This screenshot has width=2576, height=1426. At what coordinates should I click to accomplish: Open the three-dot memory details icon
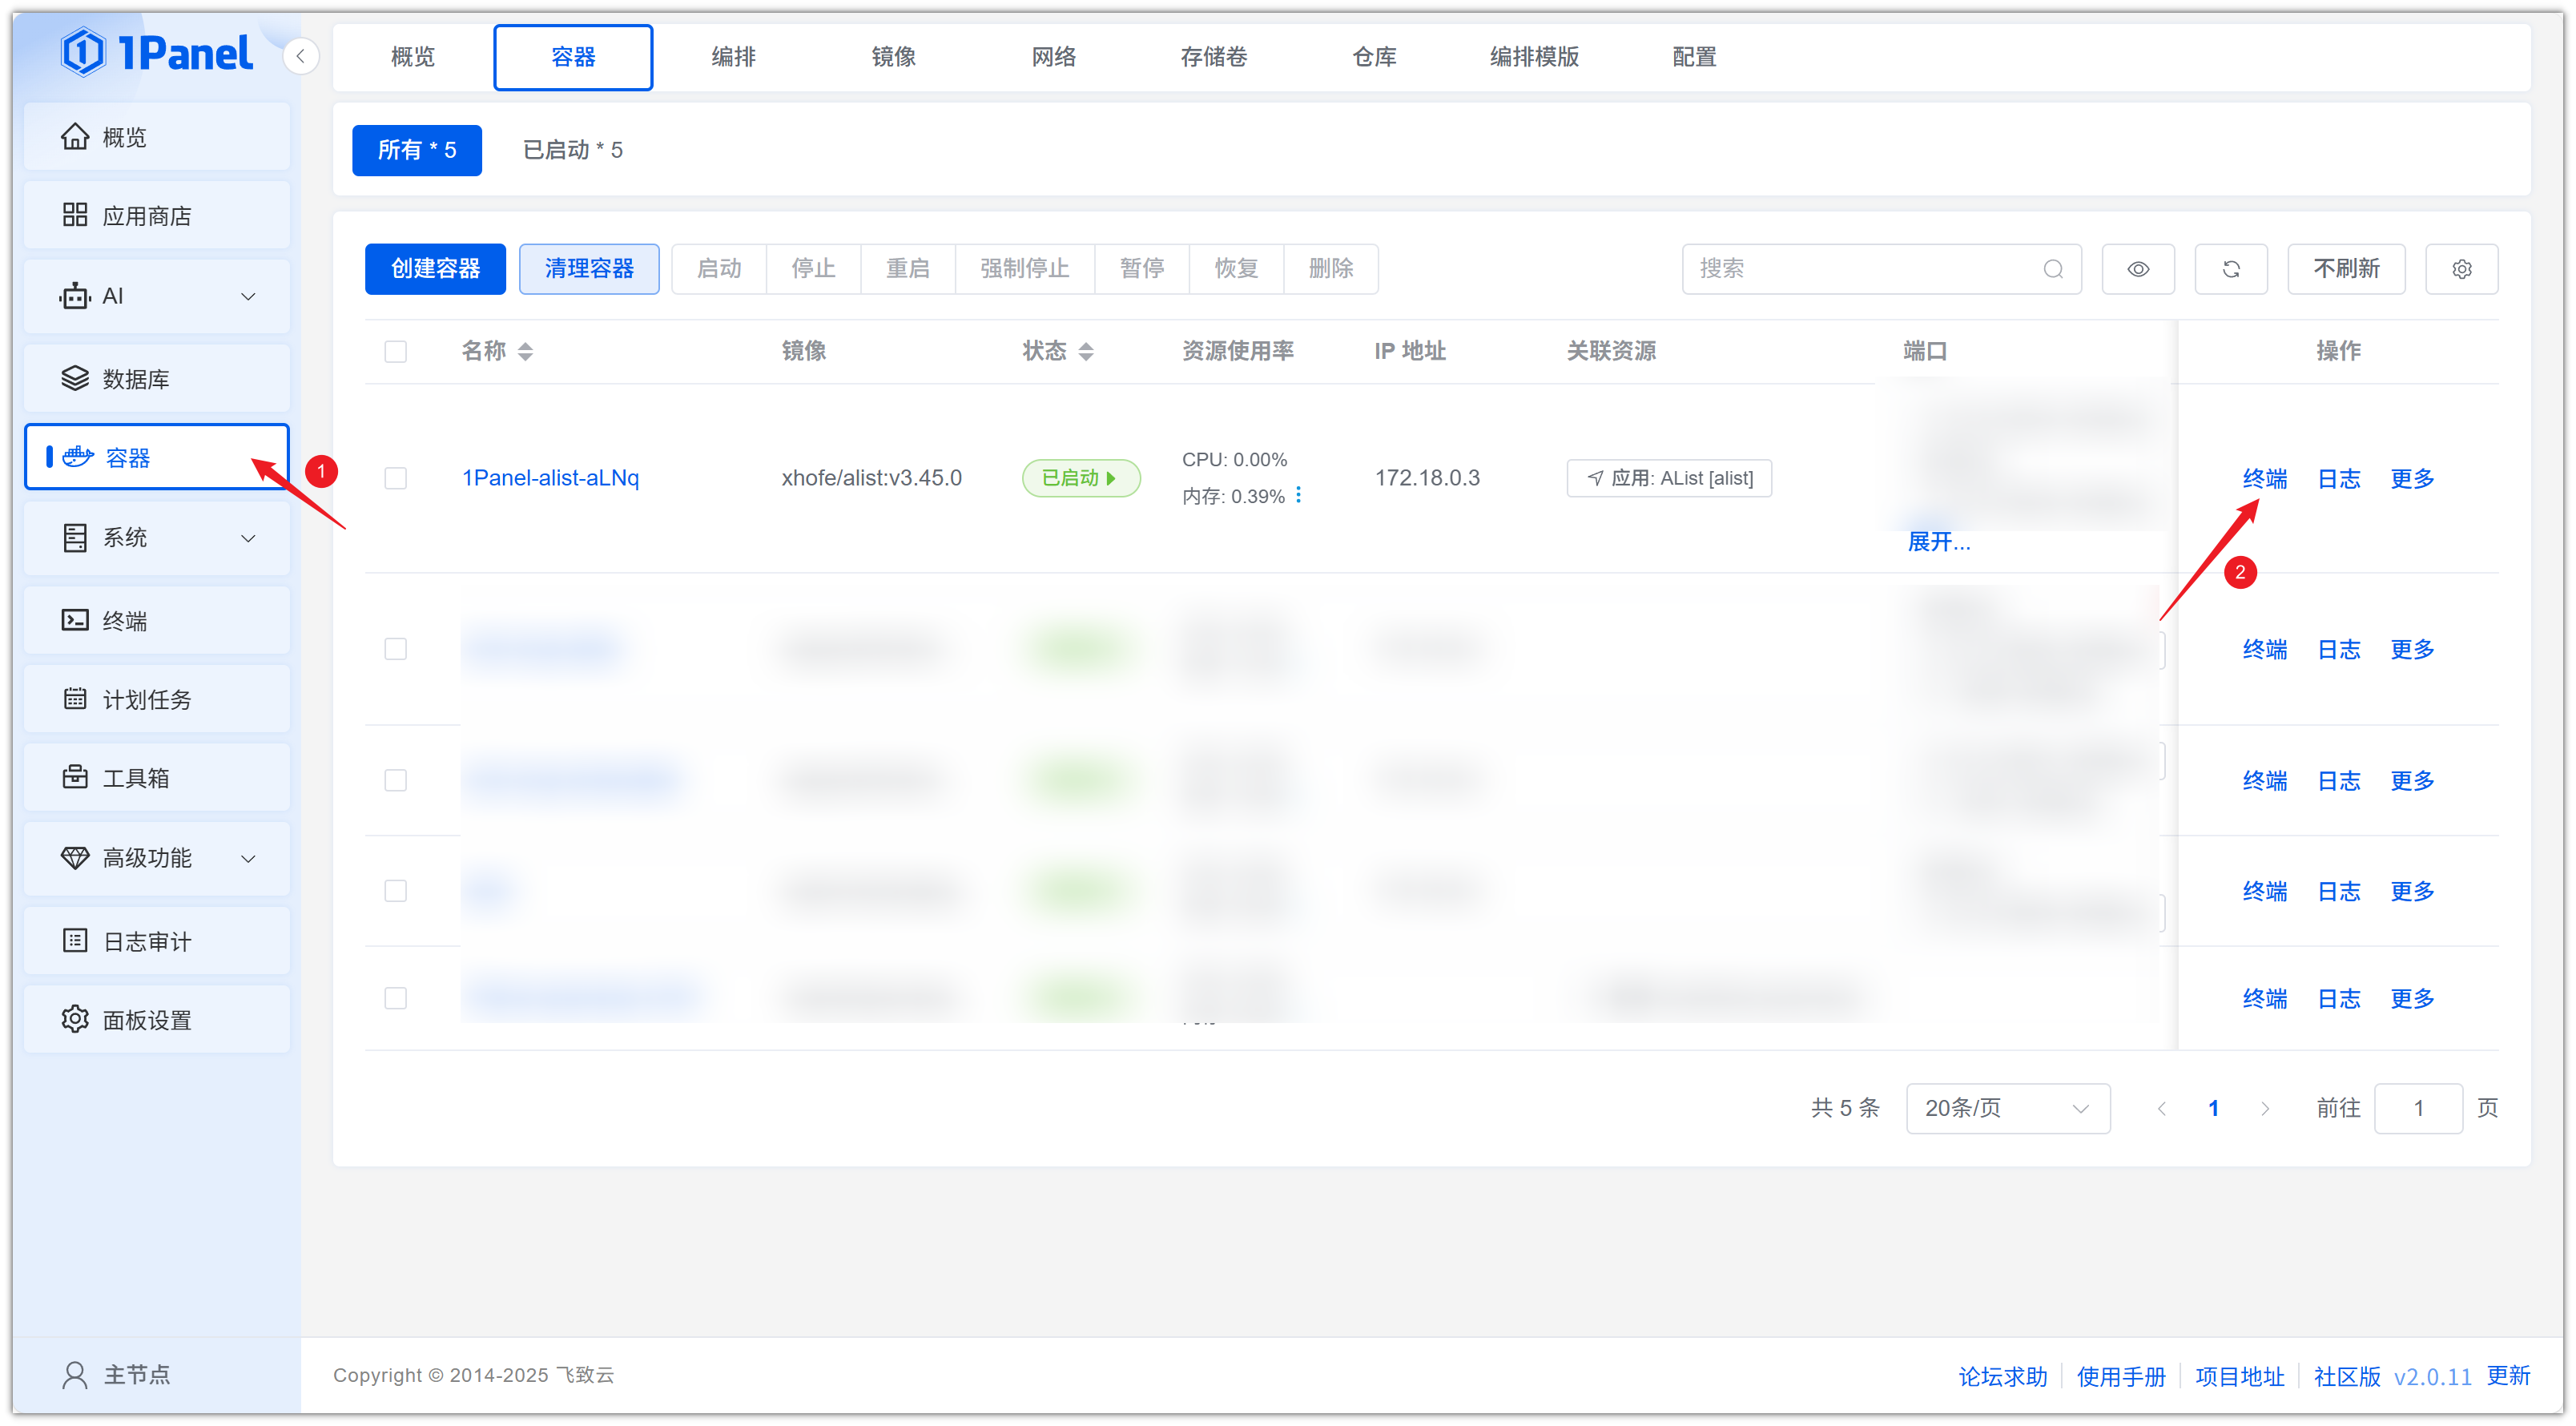click(x=1298, y=495)
